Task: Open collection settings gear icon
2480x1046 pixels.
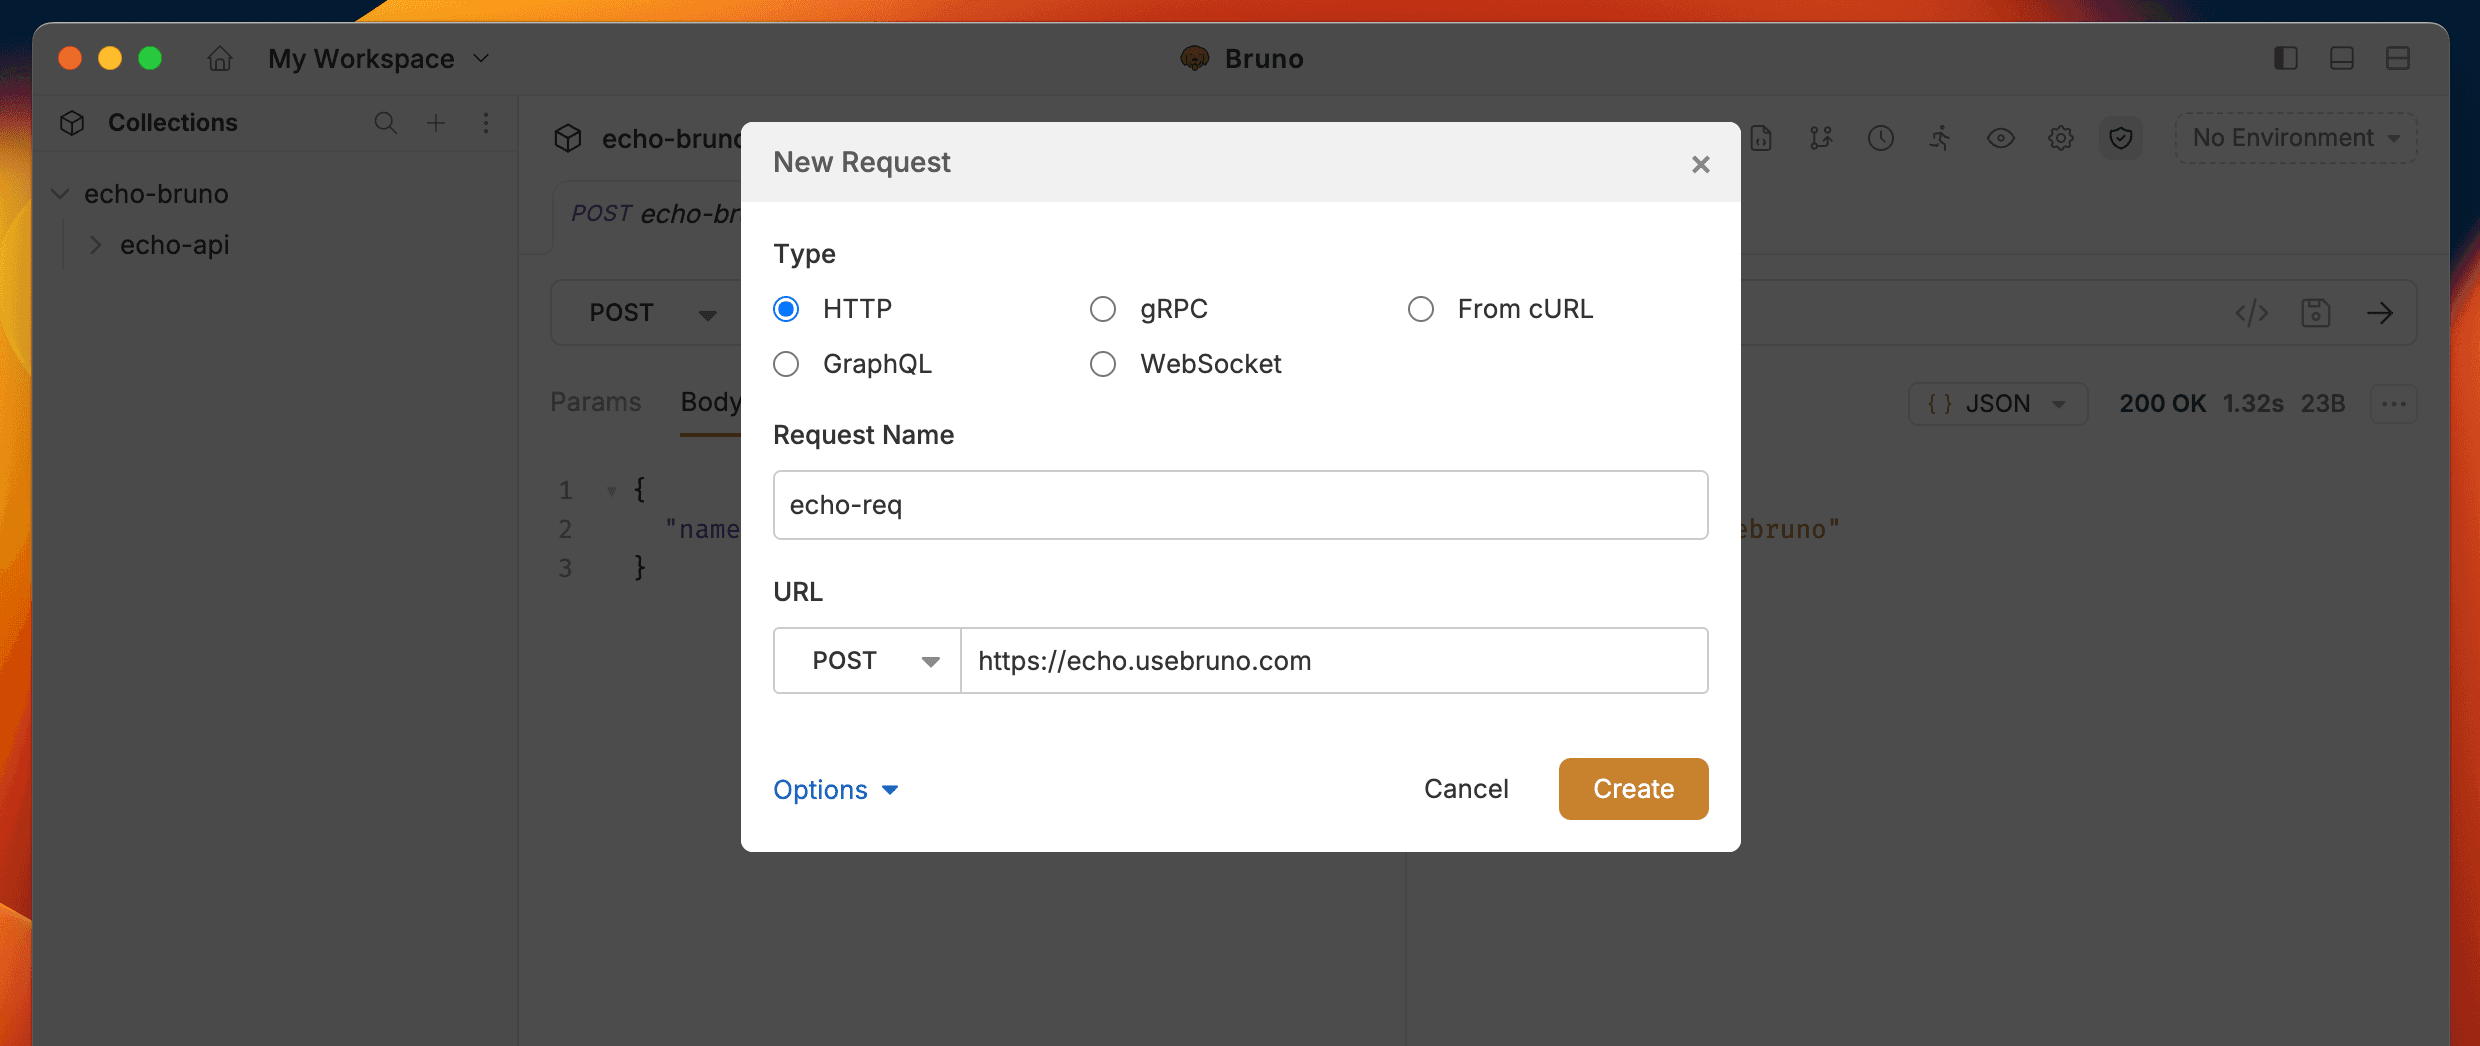Action: tap(2060, 138)
